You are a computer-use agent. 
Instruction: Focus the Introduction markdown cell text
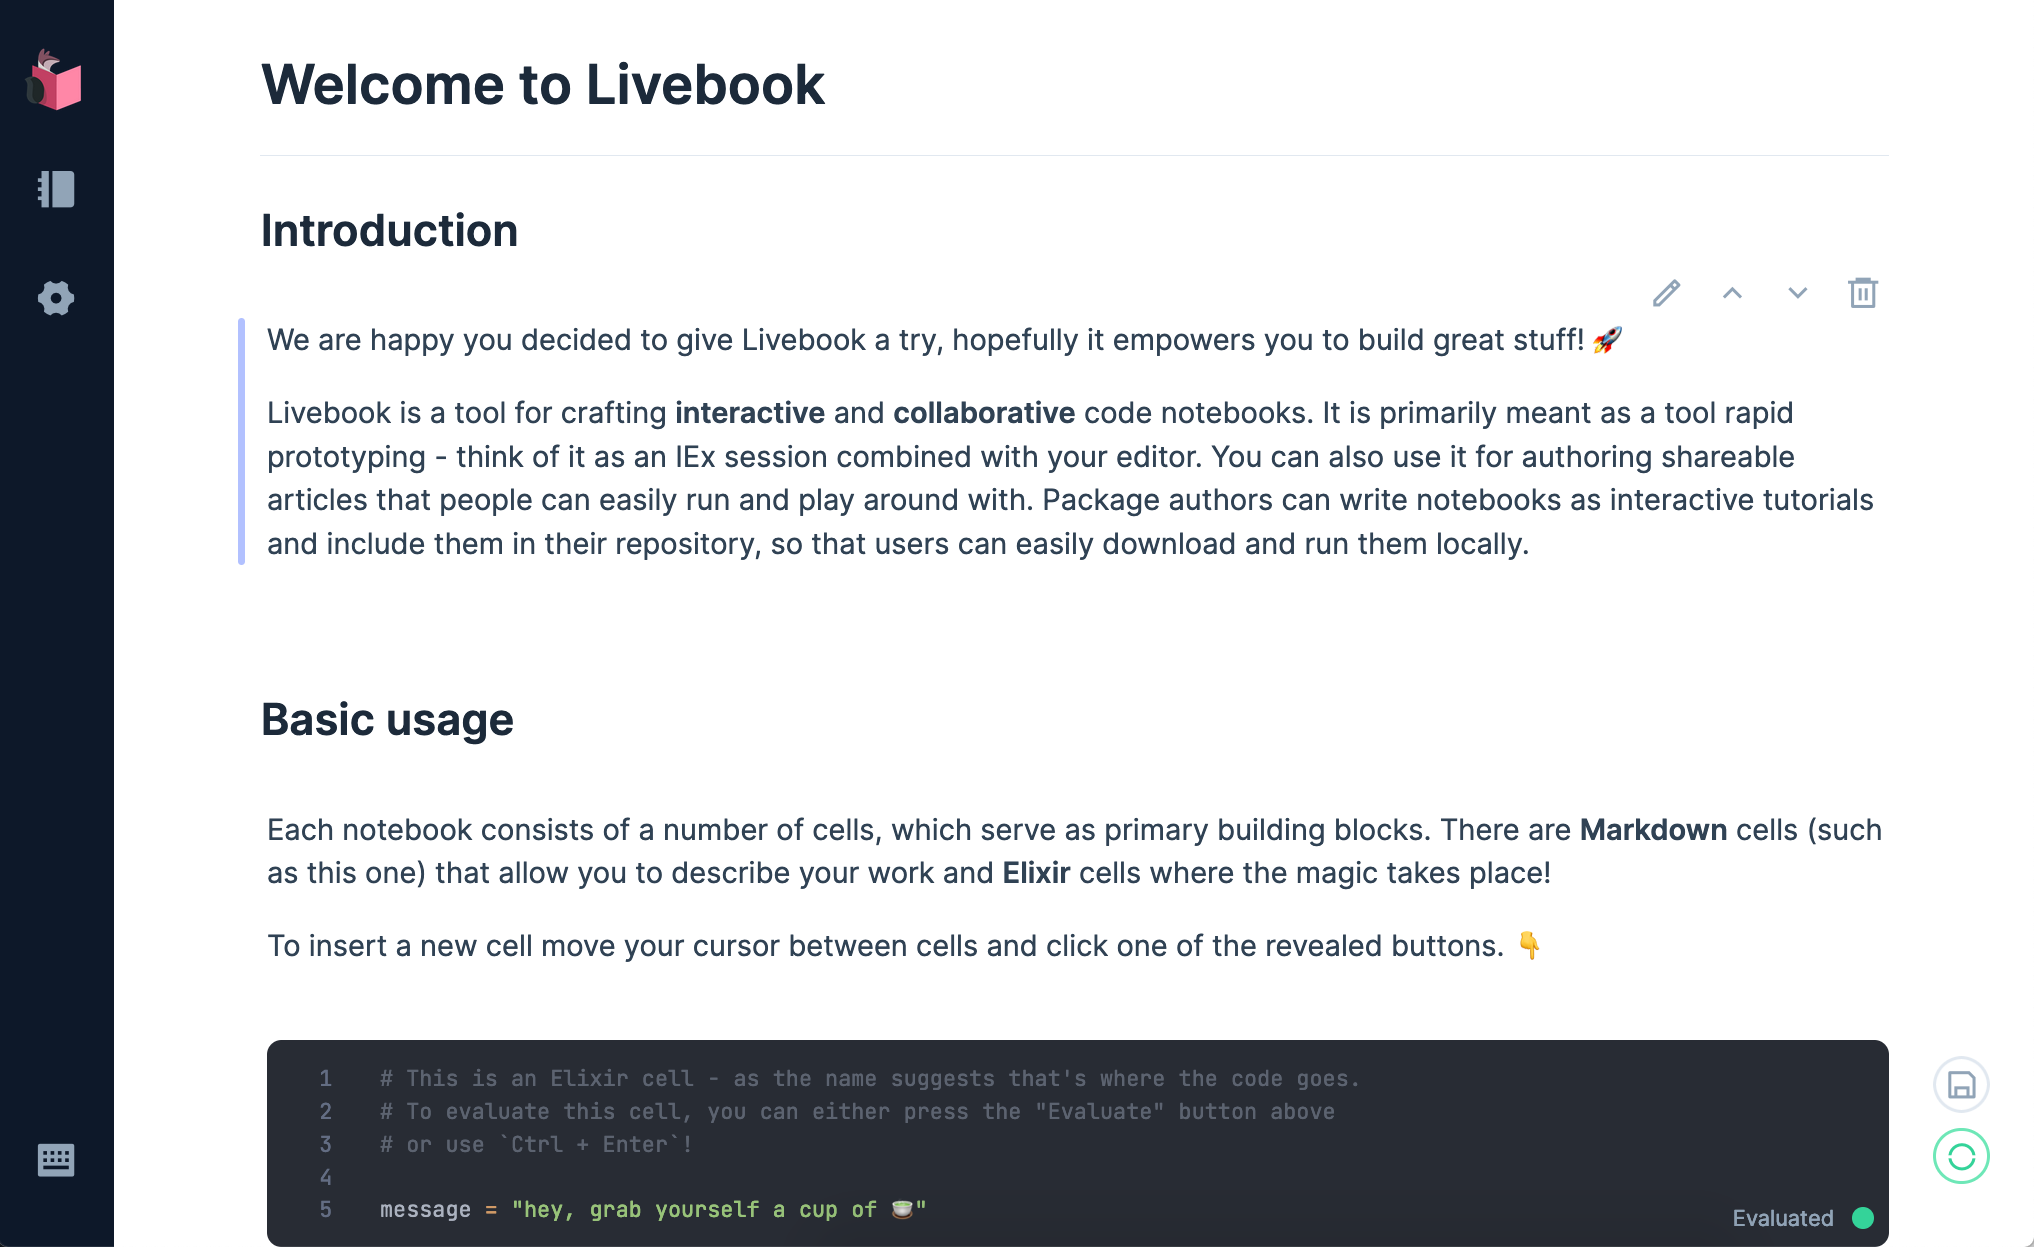click(x=1070, y=442)
